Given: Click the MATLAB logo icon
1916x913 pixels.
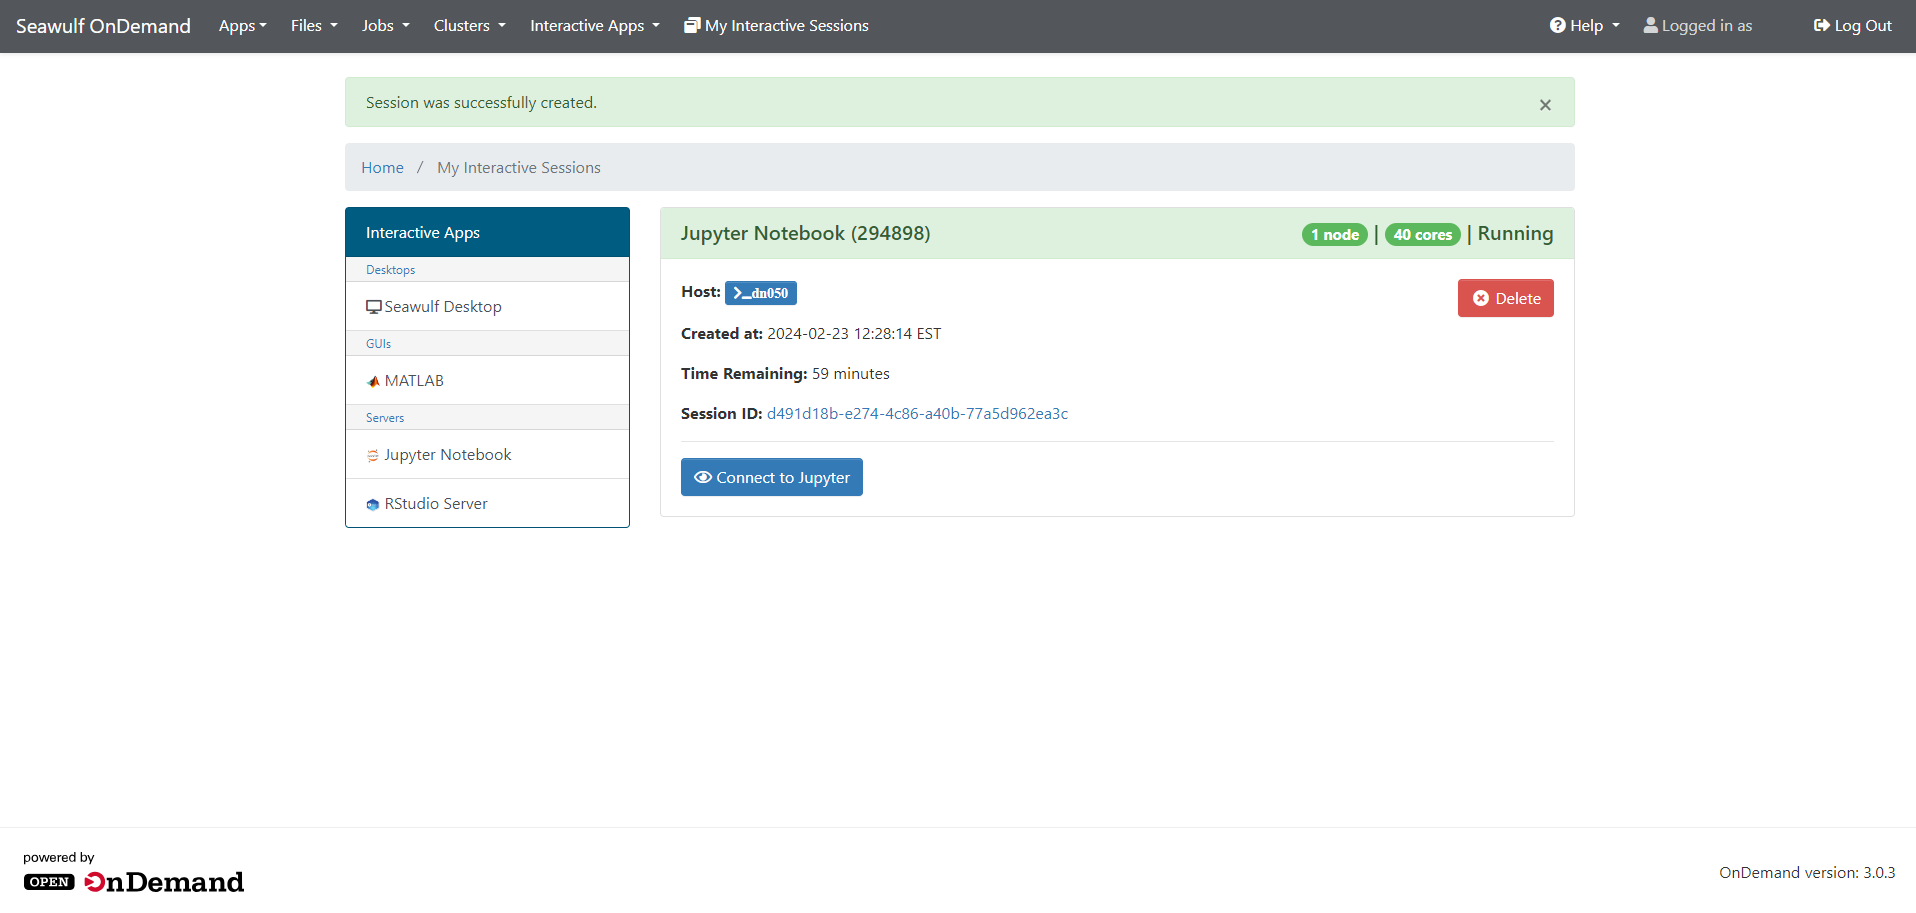Looking at the screenshot, I should [x=374, y=381].
